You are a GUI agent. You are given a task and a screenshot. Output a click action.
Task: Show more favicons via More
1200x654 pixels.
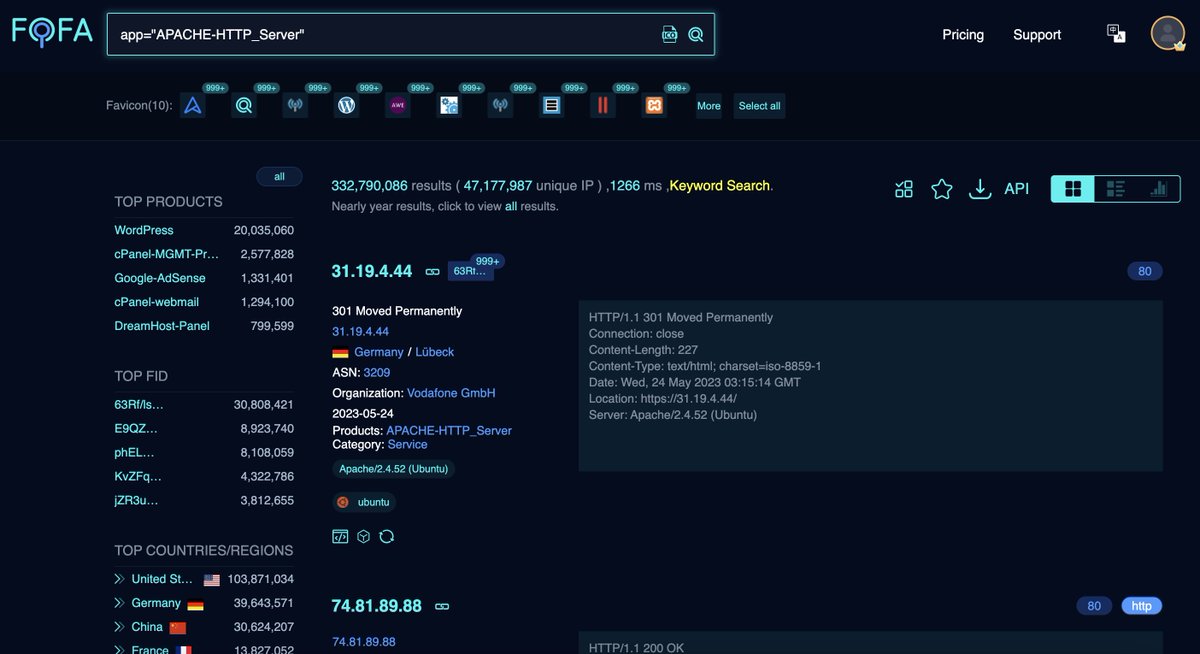(x=709, y=106)
